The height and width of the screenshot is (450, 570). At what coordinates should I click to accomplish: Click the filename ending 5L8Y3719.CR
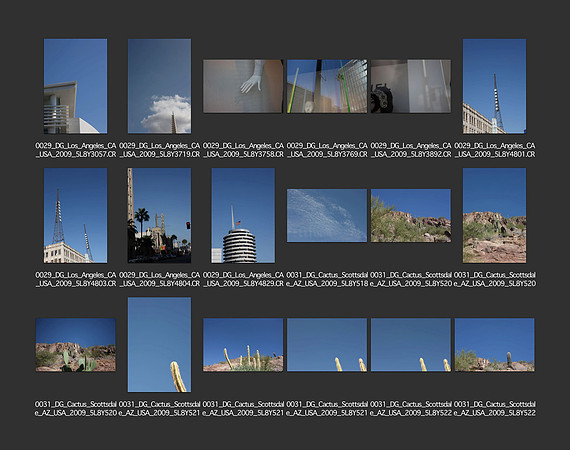tap(159, 150)
